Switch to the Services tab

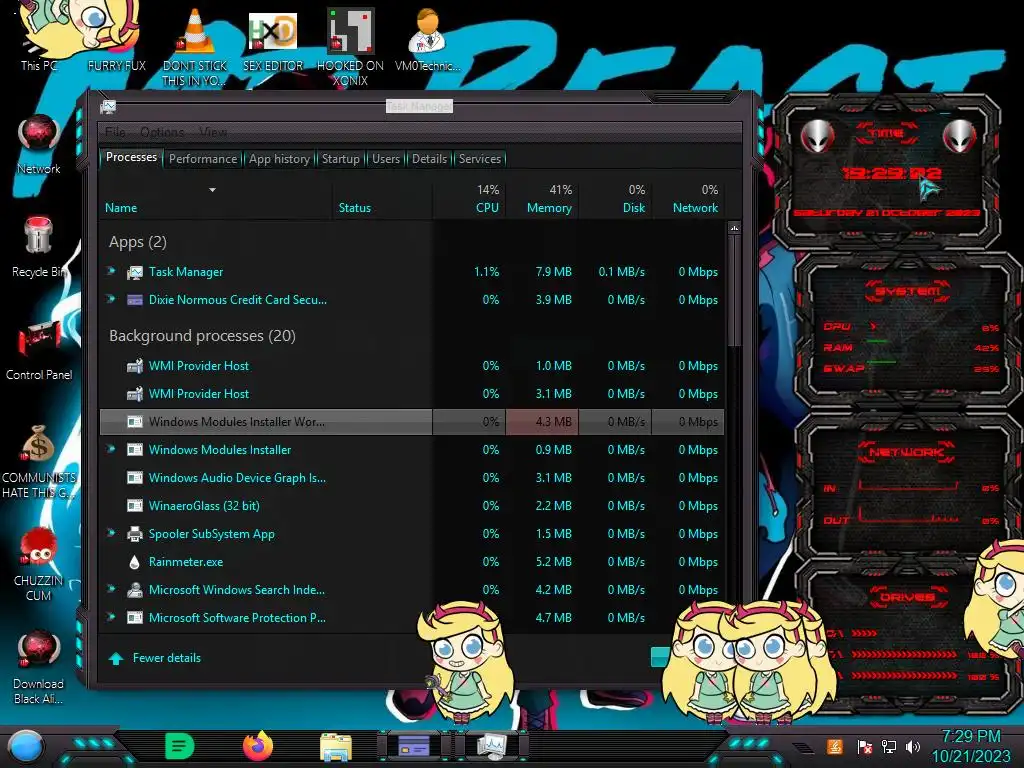point(479,159)
